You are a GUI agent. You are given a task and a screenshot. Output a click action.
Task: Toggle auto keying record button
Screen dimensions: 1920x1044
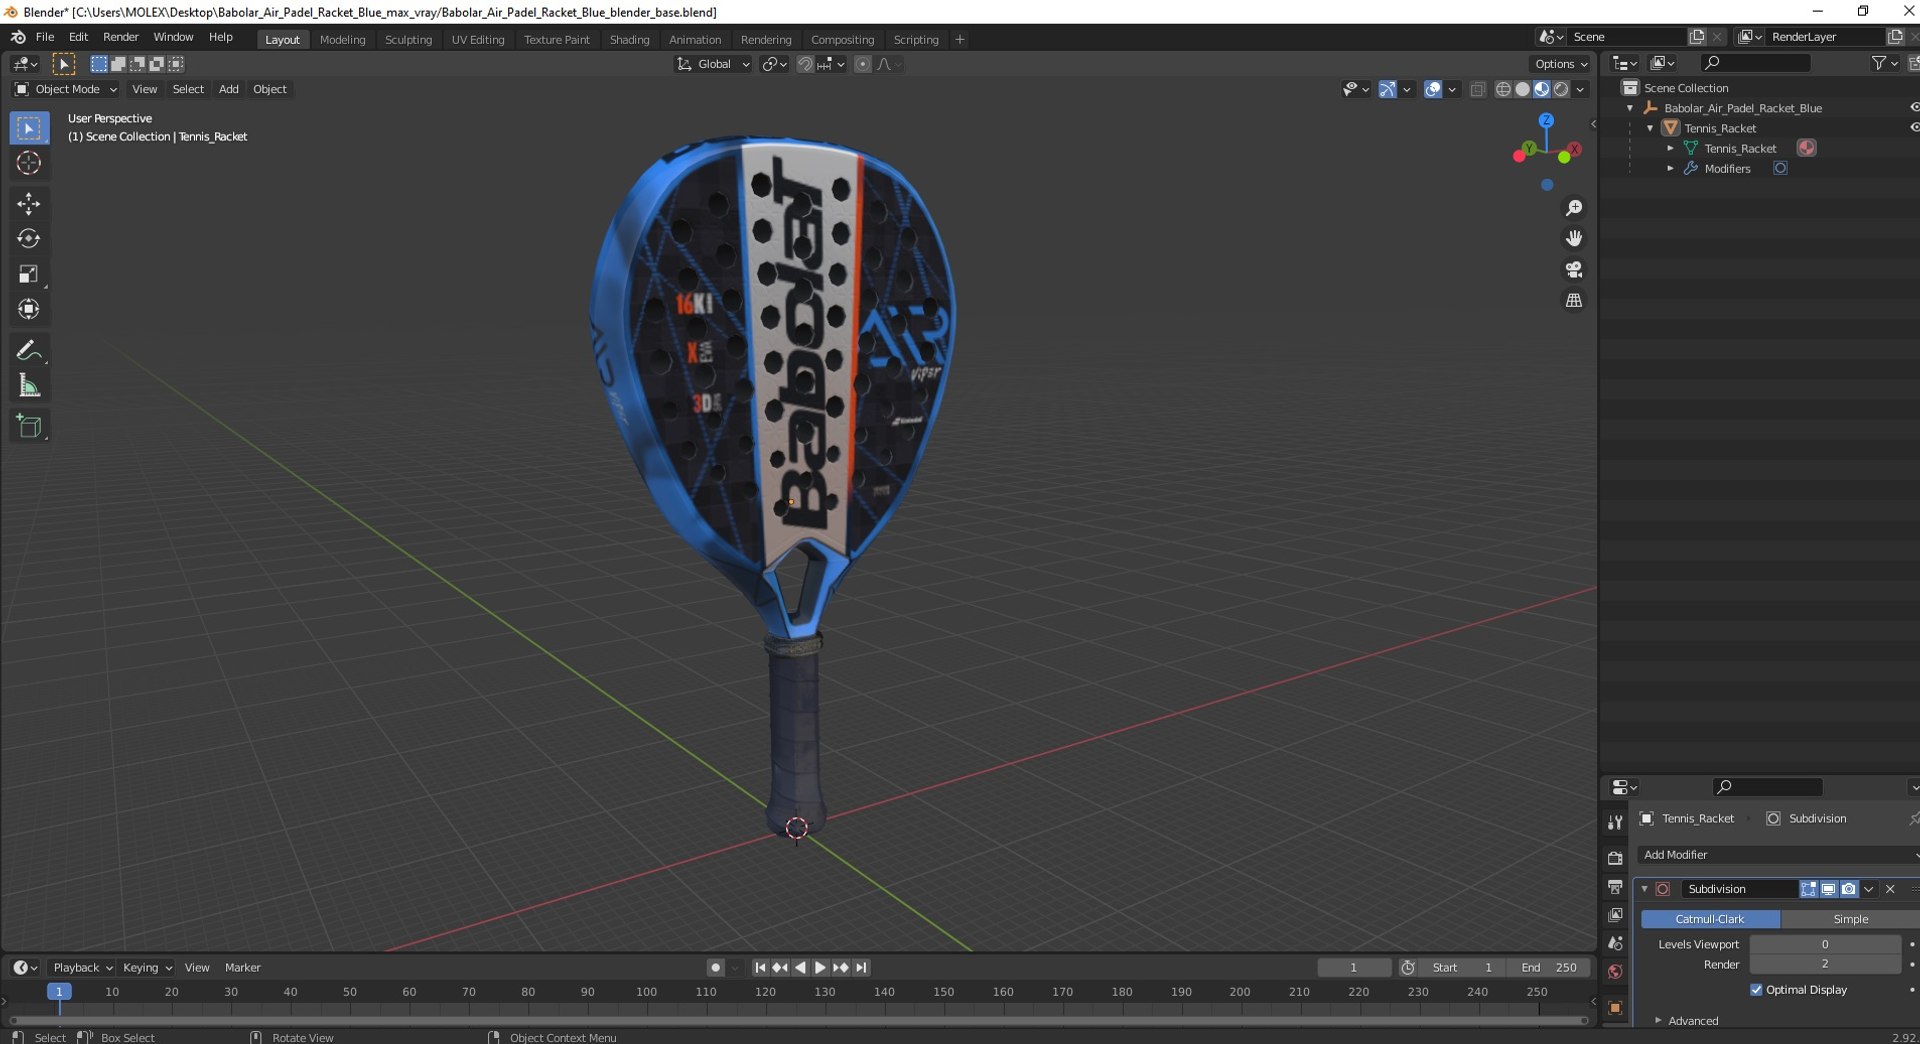(x=715, y=968)
